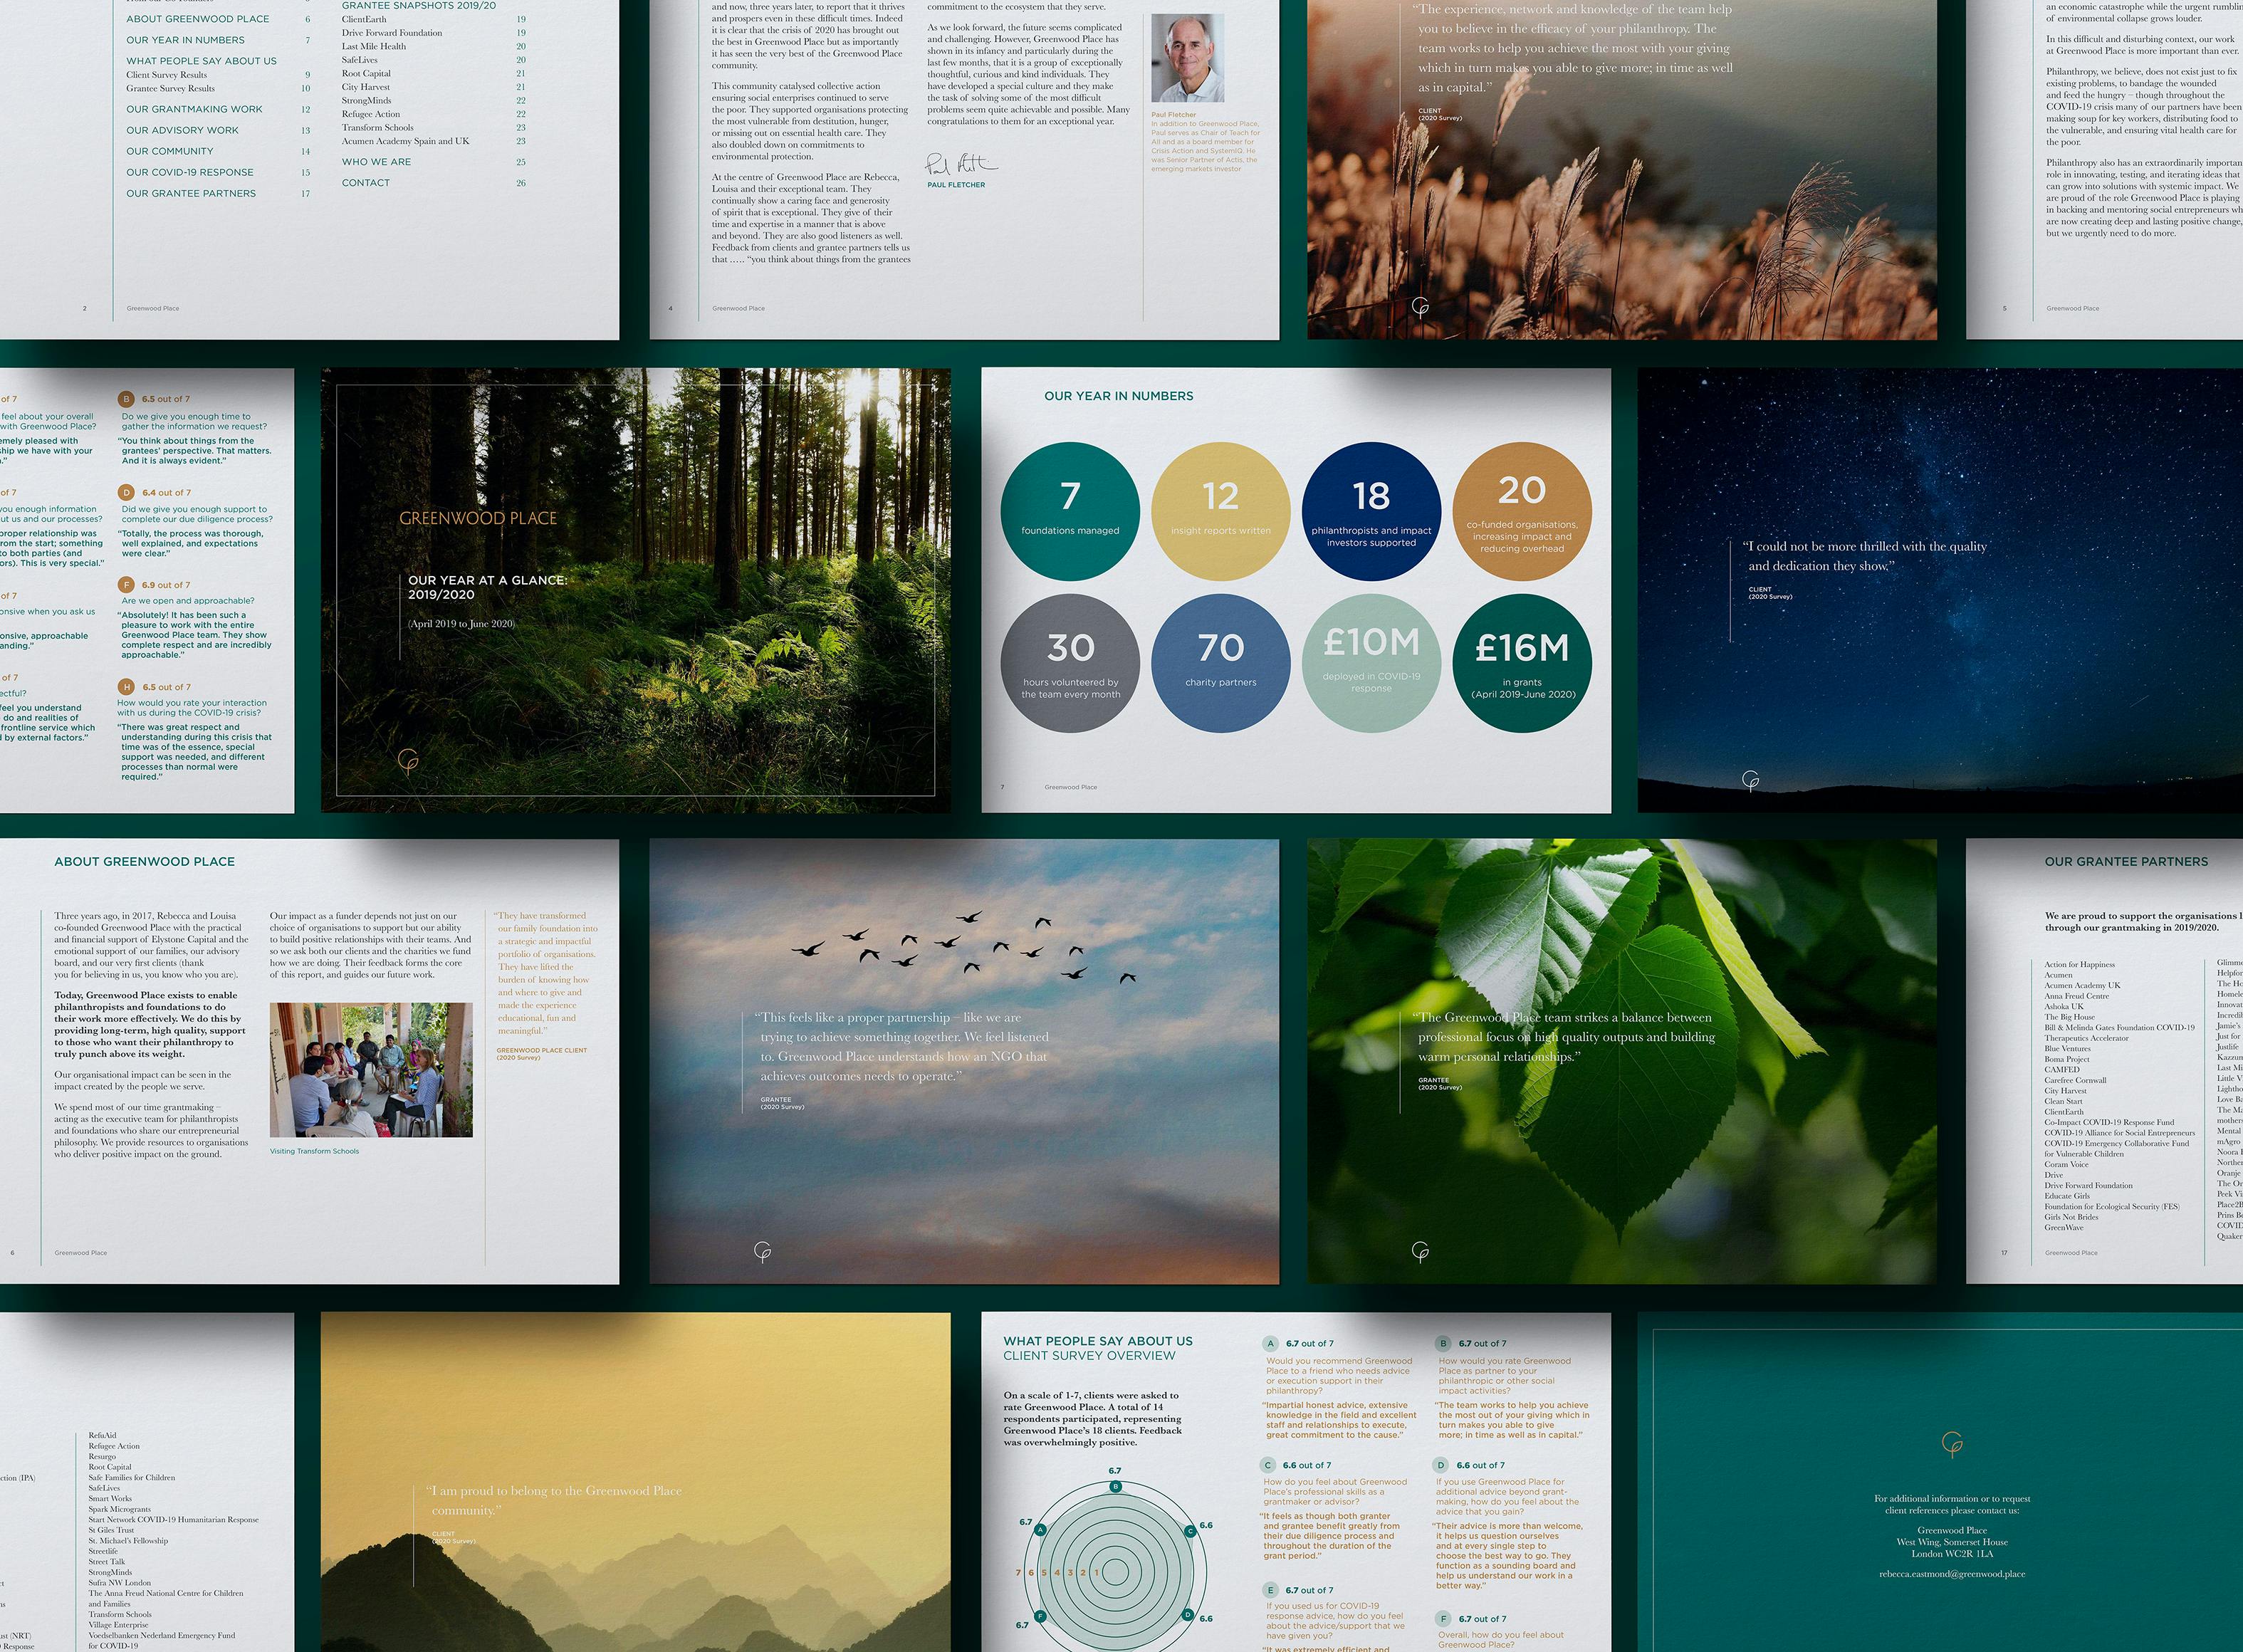Click the leaf logo on green leaves page
Image resolution: width=2243 pixels, height=1652 pixels.
[x=1420, y=1252]
